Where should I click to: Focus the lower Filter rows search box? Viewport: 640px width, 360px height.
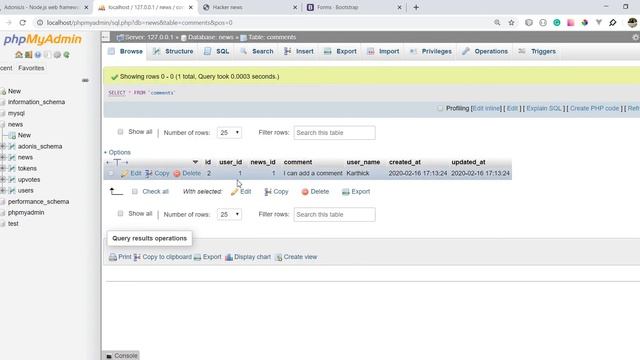pos(334,214)
